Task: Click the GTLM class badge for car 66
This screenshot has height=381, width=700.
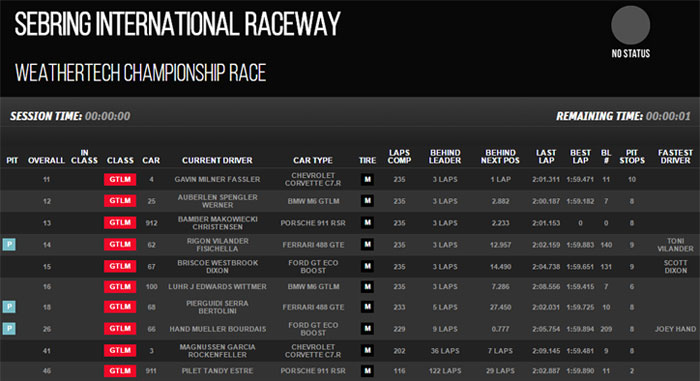Action: (120, 328)
